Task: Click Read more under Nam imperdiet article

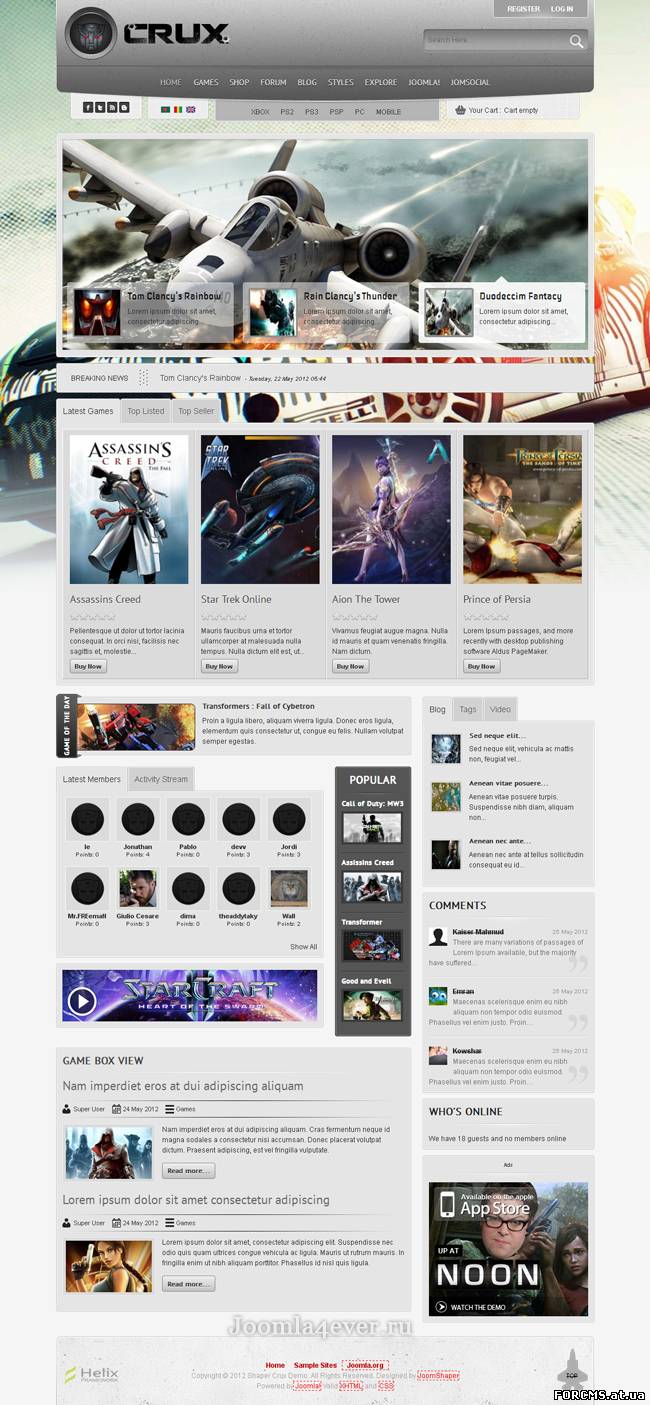Action: tap(188, 1170)
